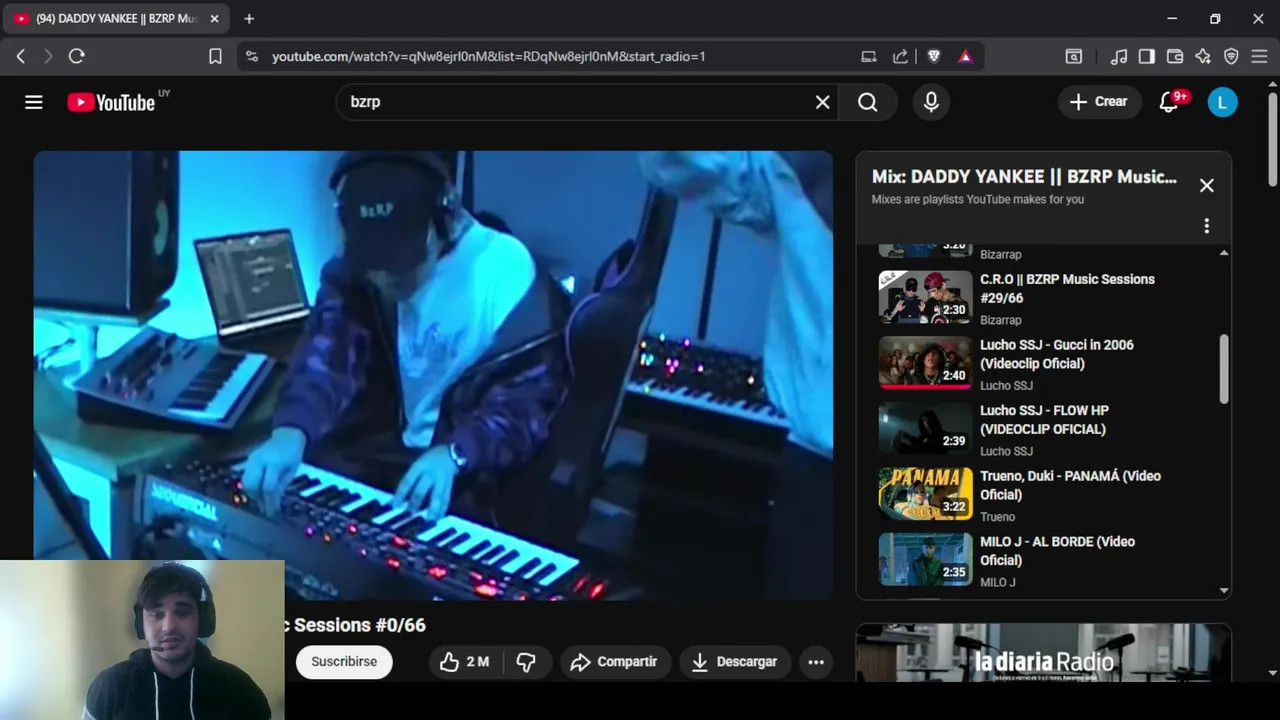The width and height of the screenshot is (1280, 720).
Task: Play Trueno, Duki - PANAMÁ video
Action: [1040, 495]
